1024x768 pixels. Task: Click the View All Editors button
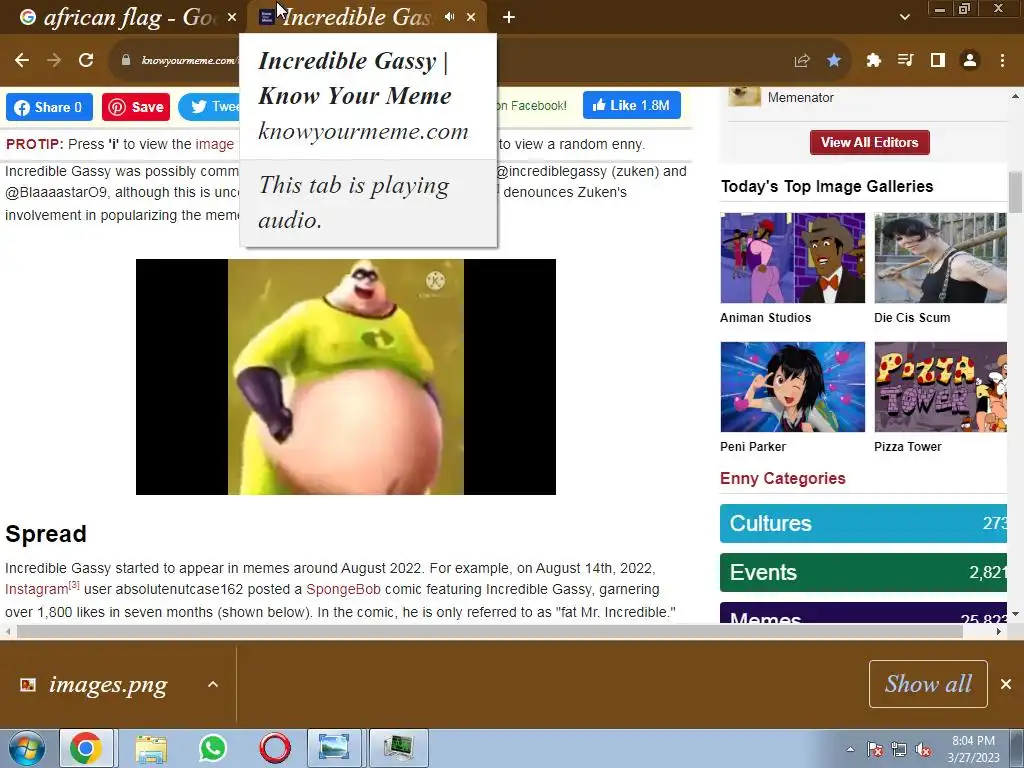tap(869, 142)
